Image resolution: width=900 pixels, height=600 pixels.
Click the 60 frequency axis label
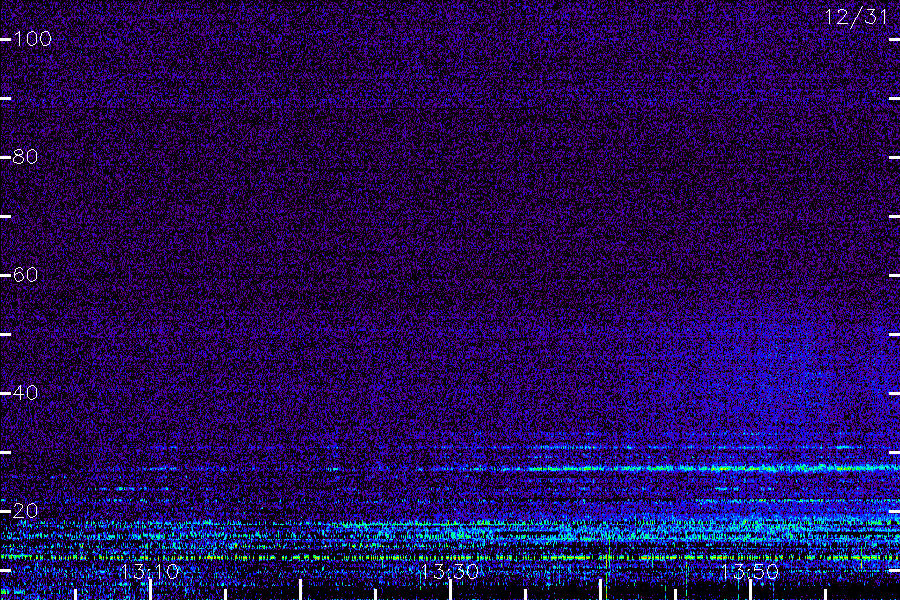25,275
